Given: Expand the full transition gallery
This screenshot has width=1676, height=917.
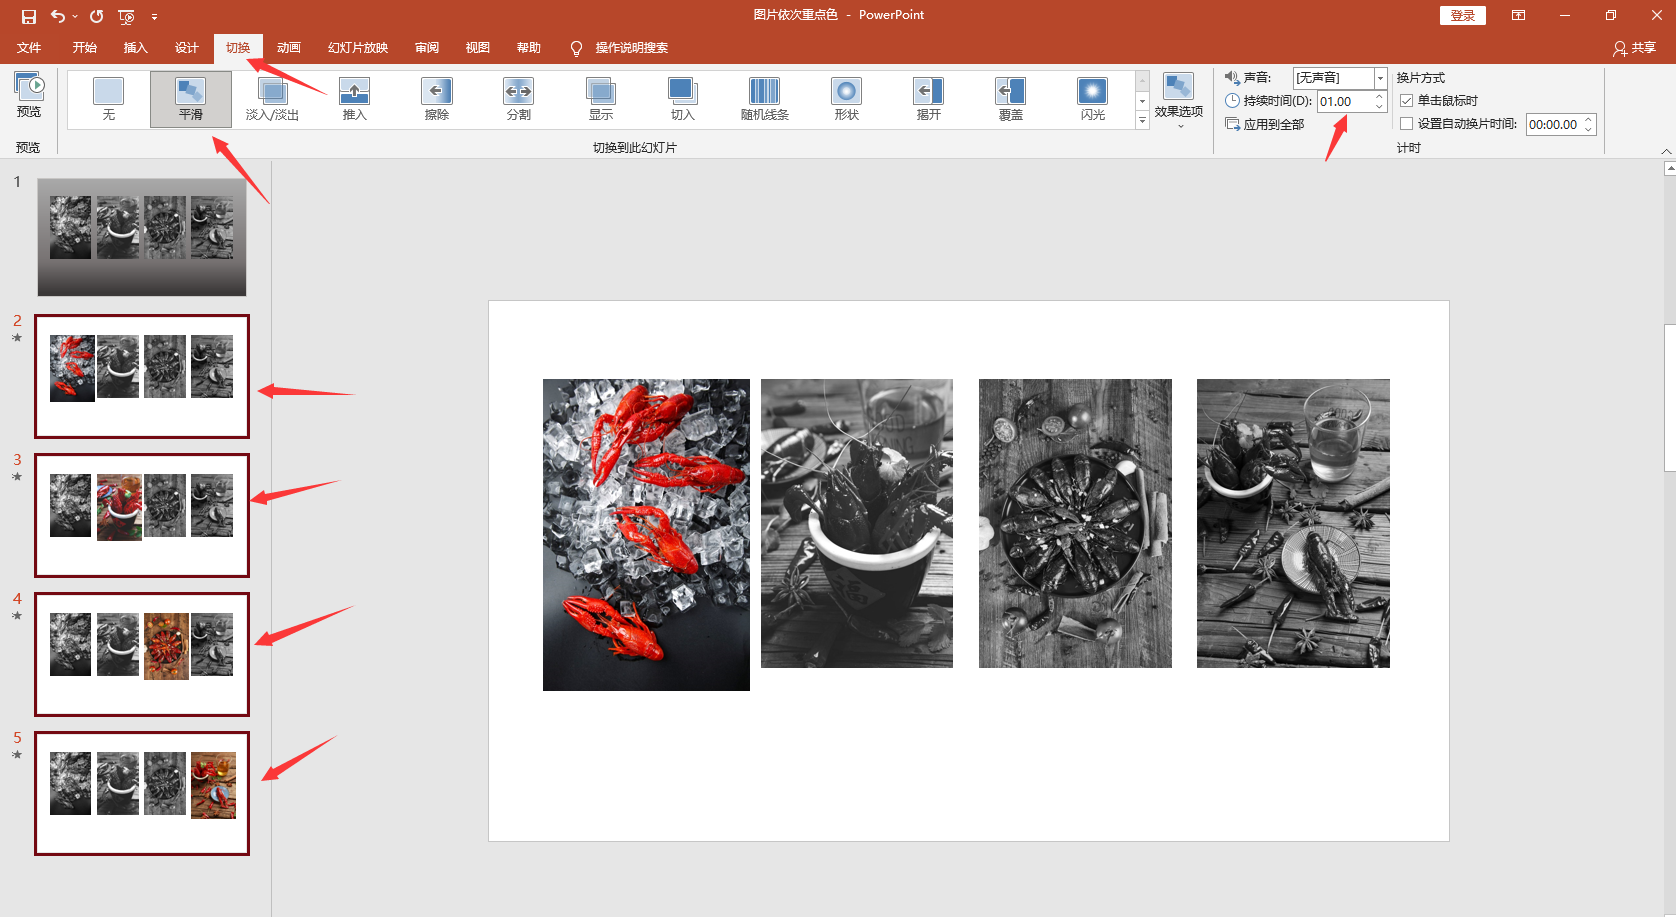Looking at the screenshot, I should point(1142,120).
